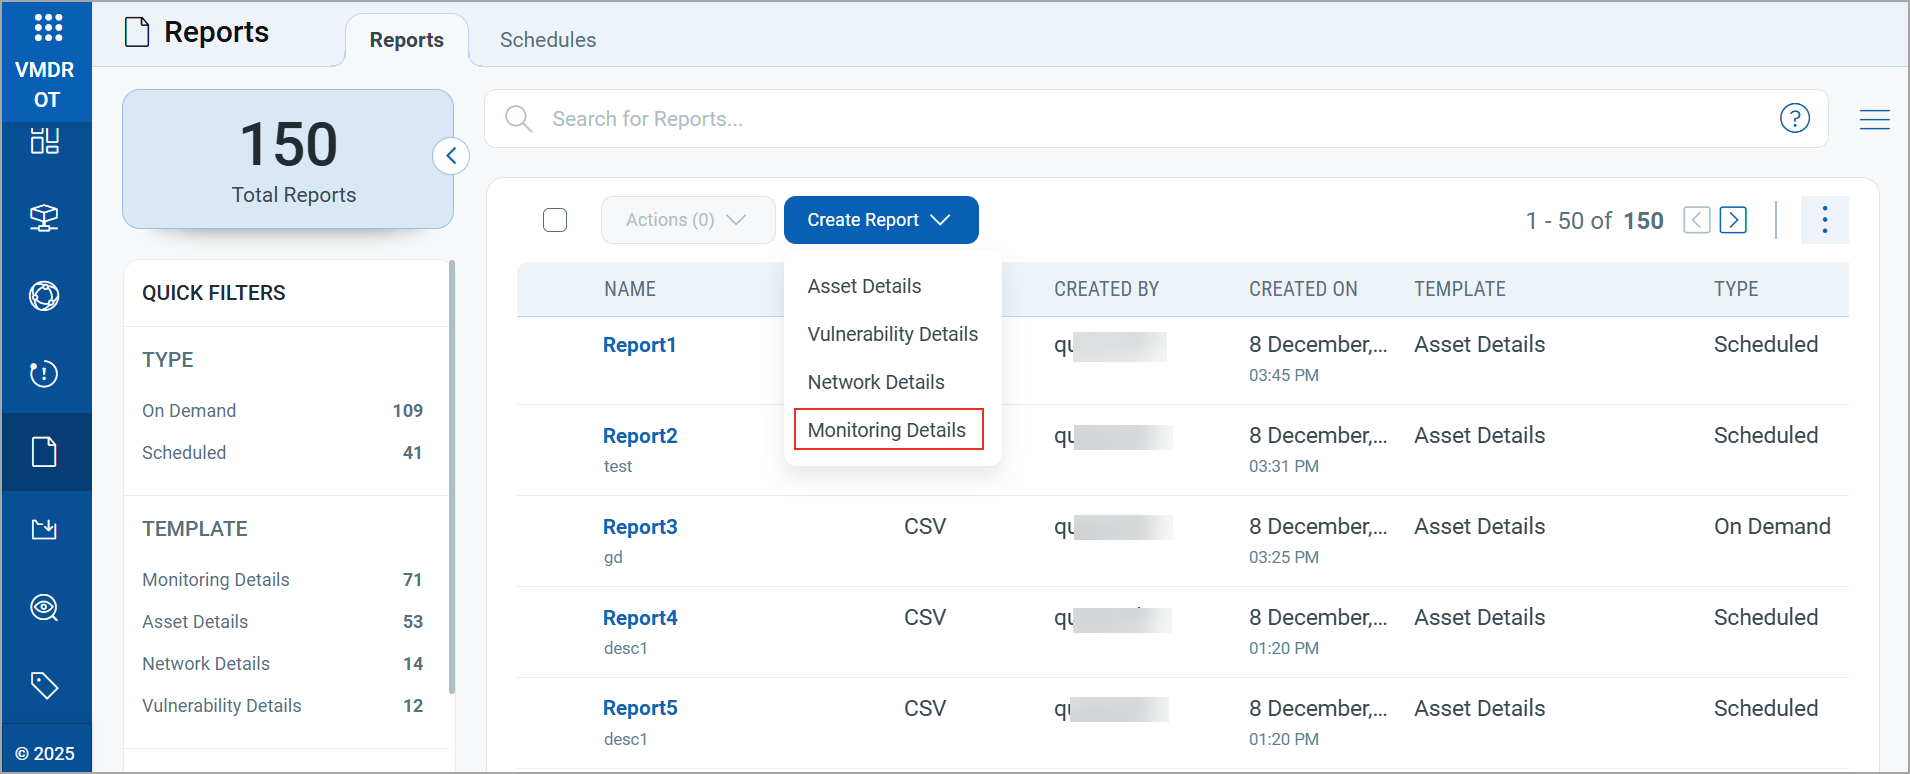
Task: Collapse the Create Report dropdown
Action: tap(880, 220)
